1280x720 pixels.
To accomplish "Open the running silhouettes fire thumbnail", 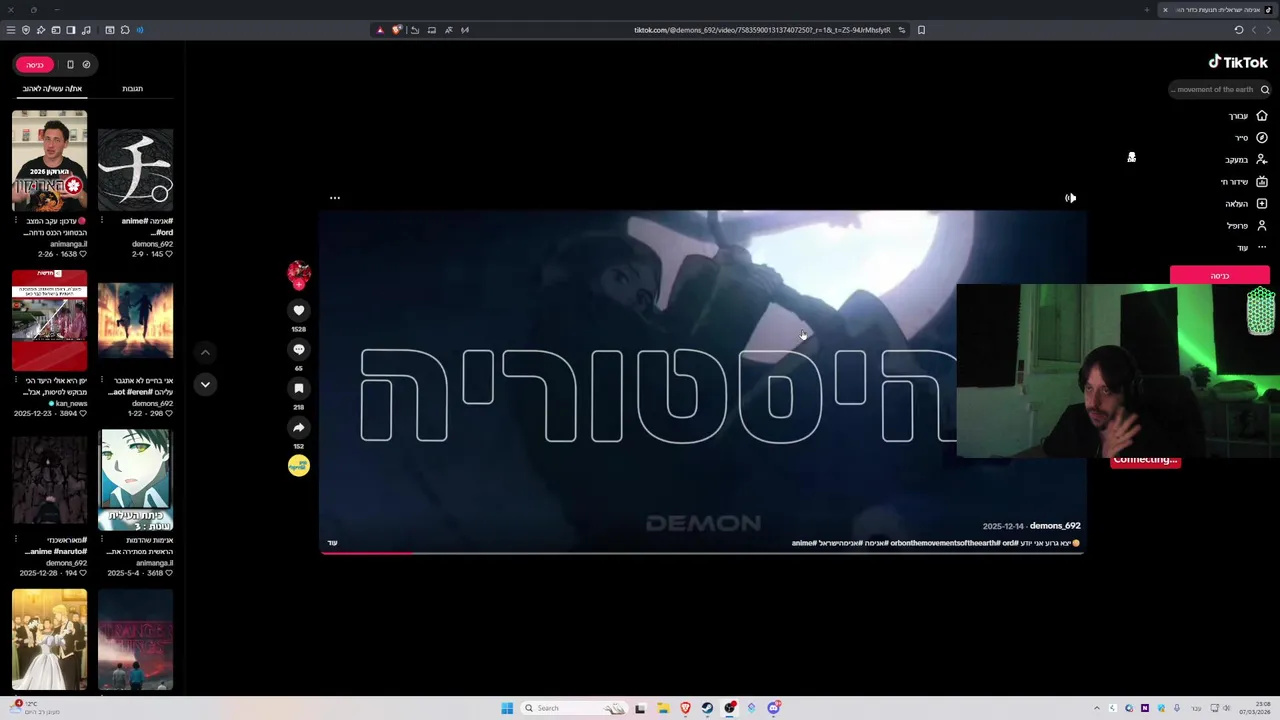I will 135,320.
